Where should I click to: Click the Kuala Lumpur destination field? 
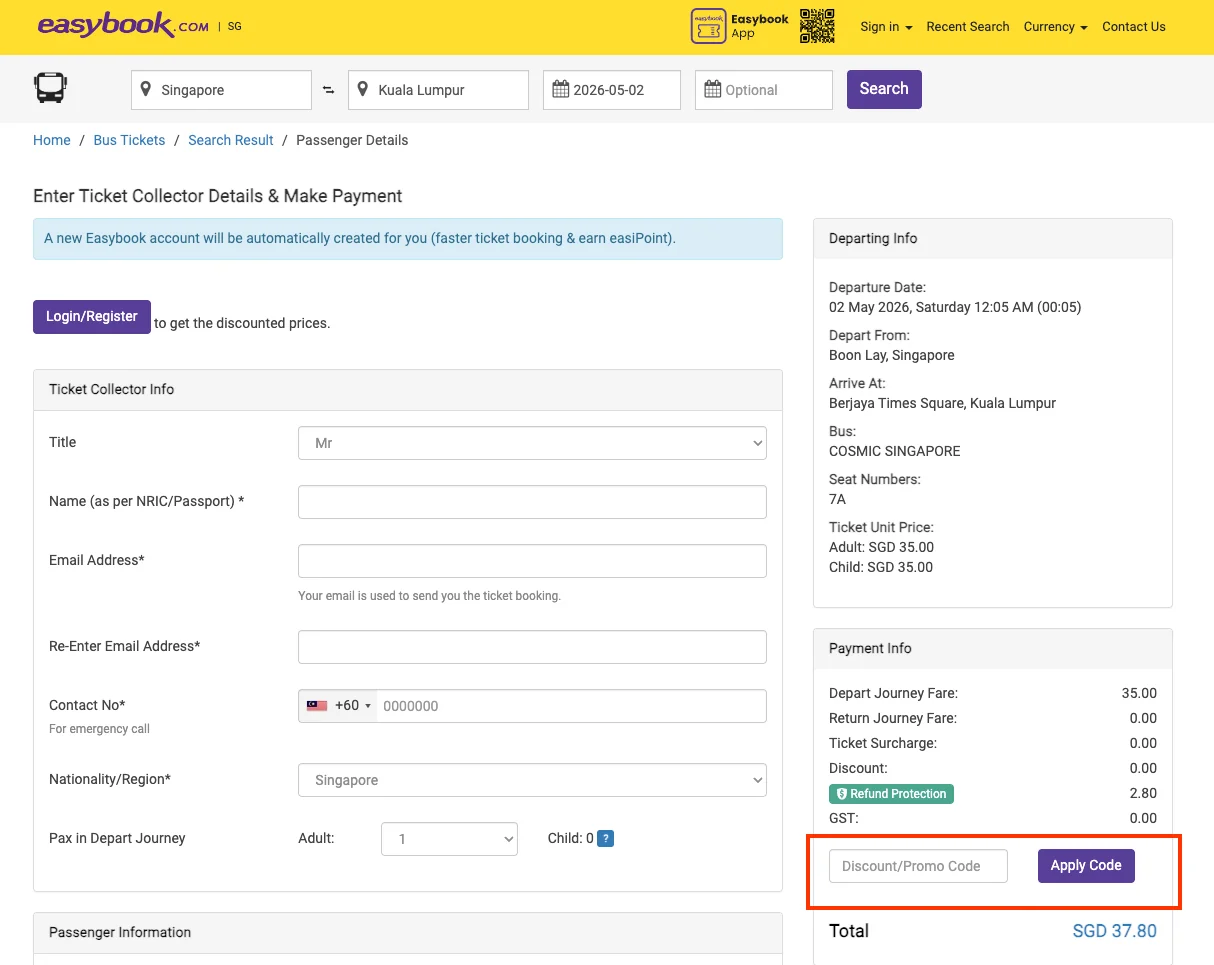click(x=438, y=90)
